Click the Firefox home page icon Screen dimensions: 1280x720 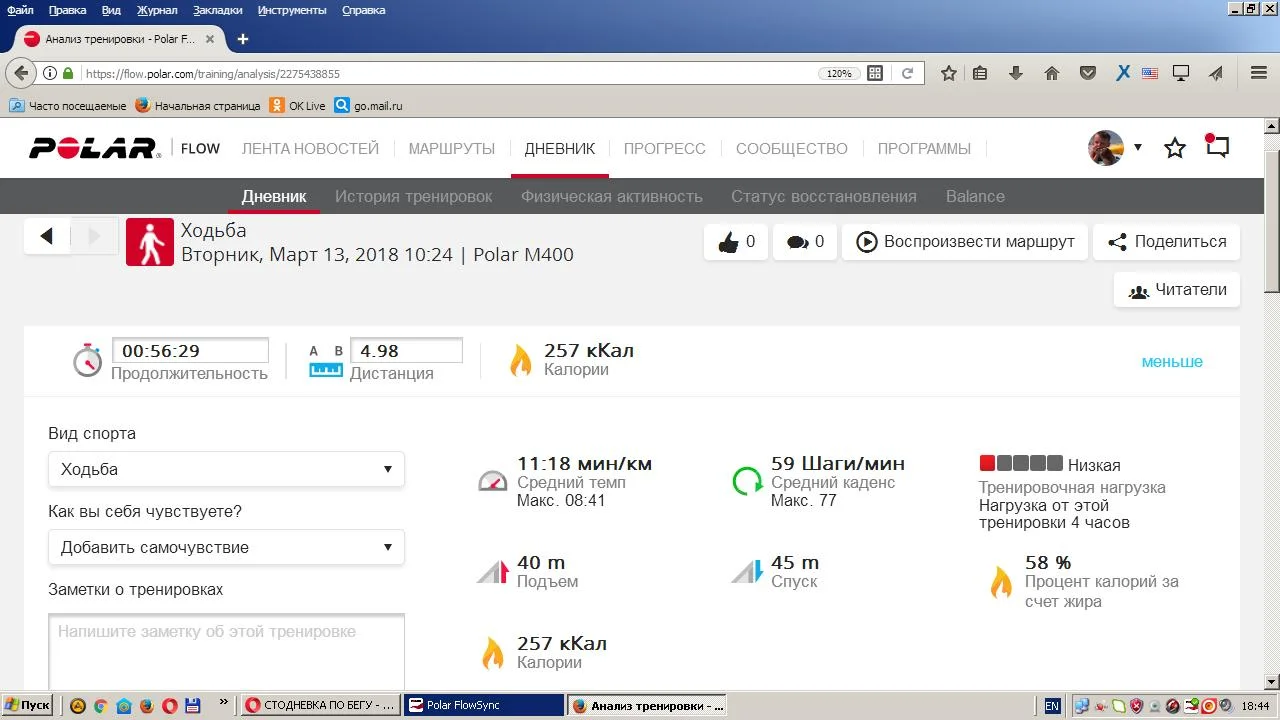coord(1051,73)
